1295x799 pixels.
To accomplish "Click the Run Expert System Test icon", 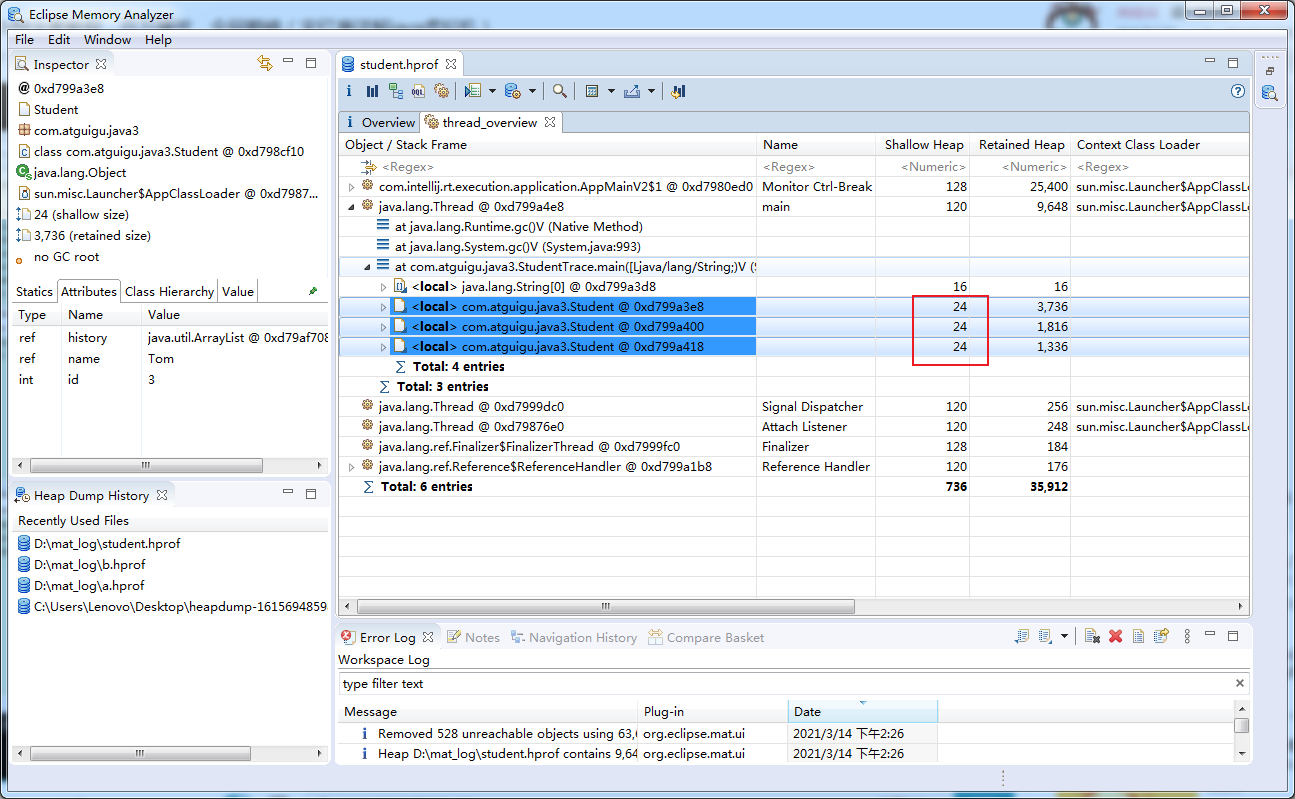I will coord(473,91).
